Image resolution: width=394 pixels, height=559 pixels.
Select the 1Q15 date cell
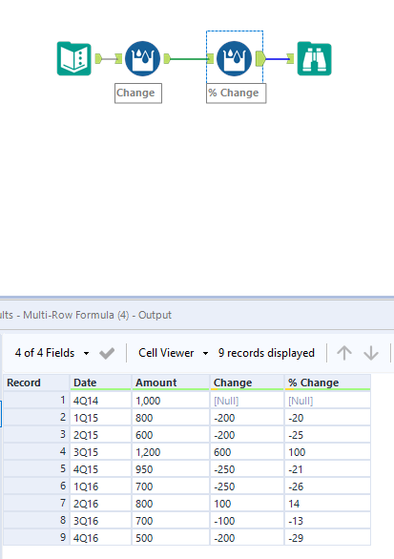click(101, 417)
